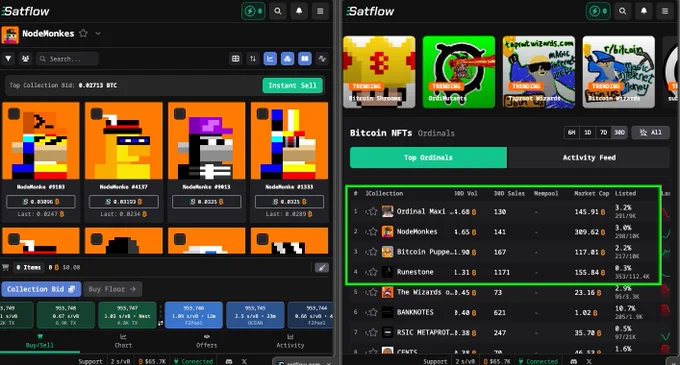
Task: Click the Instant Sell button
Action: (x=292, y=85)
